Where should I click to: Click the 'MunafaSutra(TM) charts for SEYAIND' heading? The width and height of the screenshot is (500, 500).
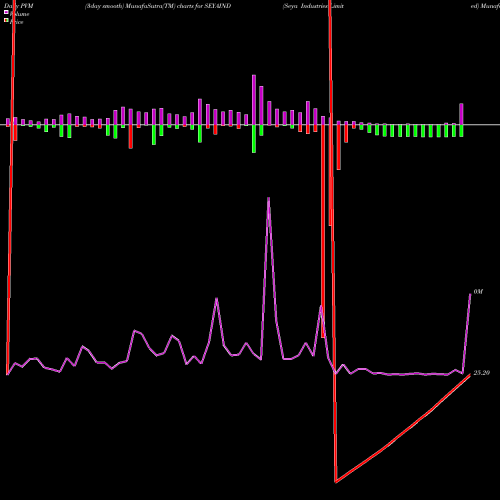(178, 6)
